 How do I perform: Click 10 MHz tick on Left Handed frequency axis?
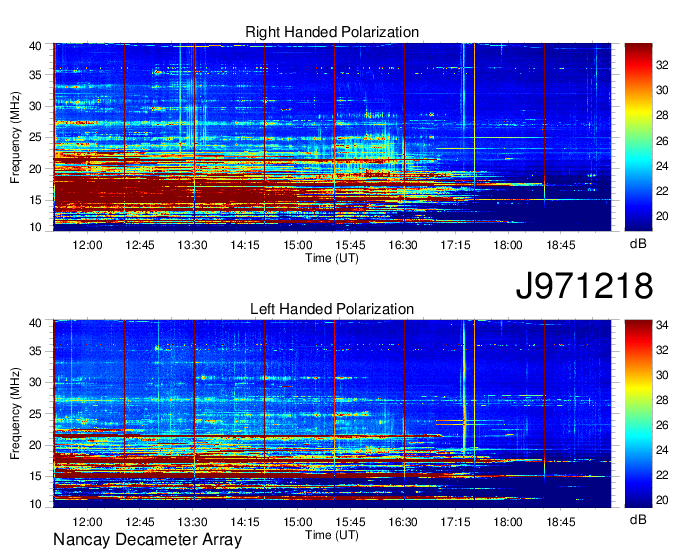35,504
